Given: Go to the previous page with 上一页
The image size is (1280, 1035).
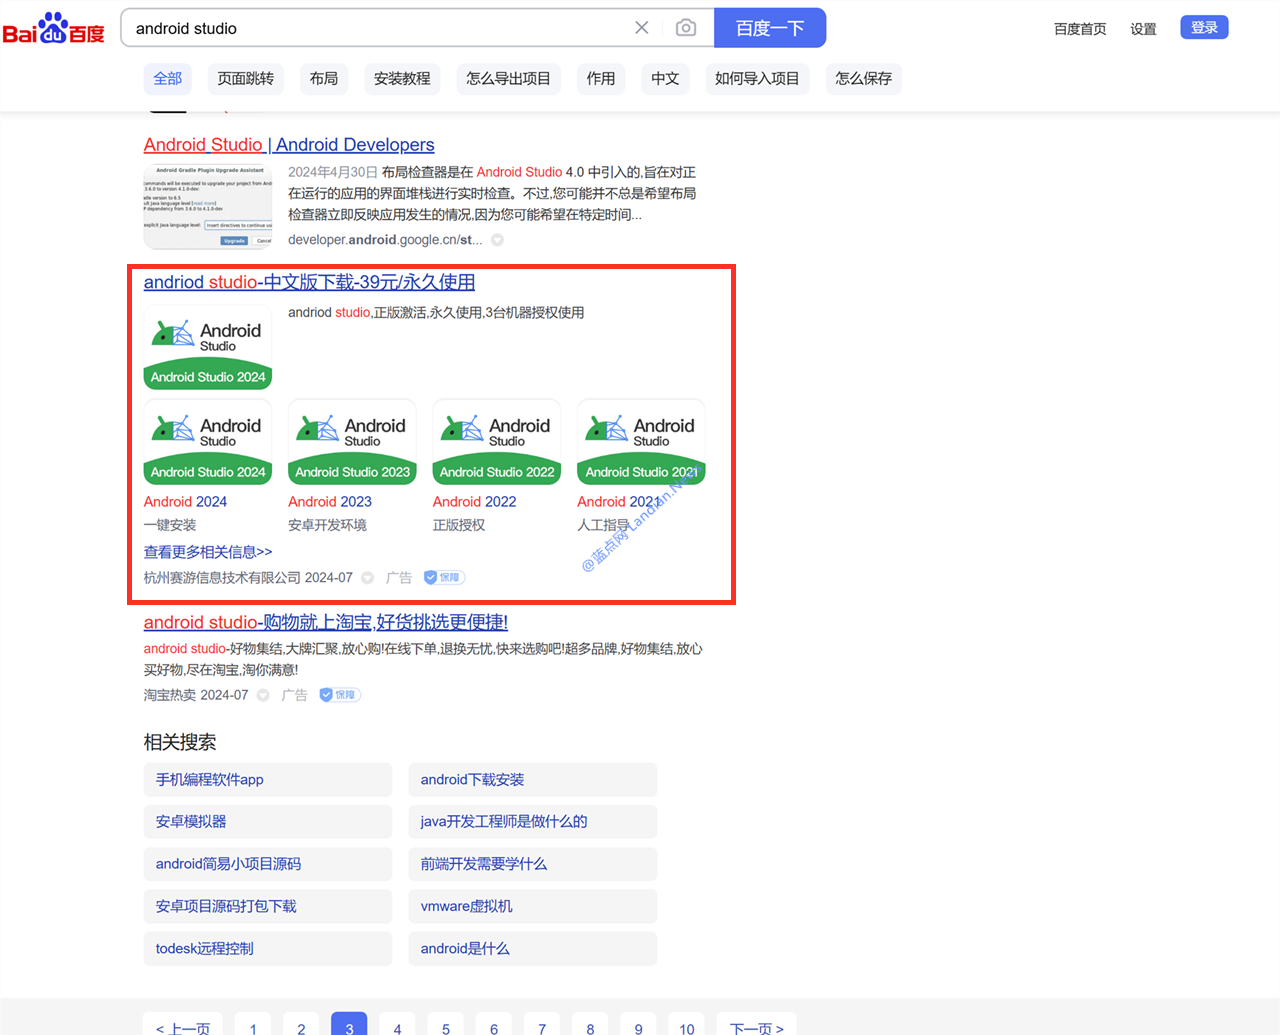Looking at the screenshot, I should point(183,1024).
